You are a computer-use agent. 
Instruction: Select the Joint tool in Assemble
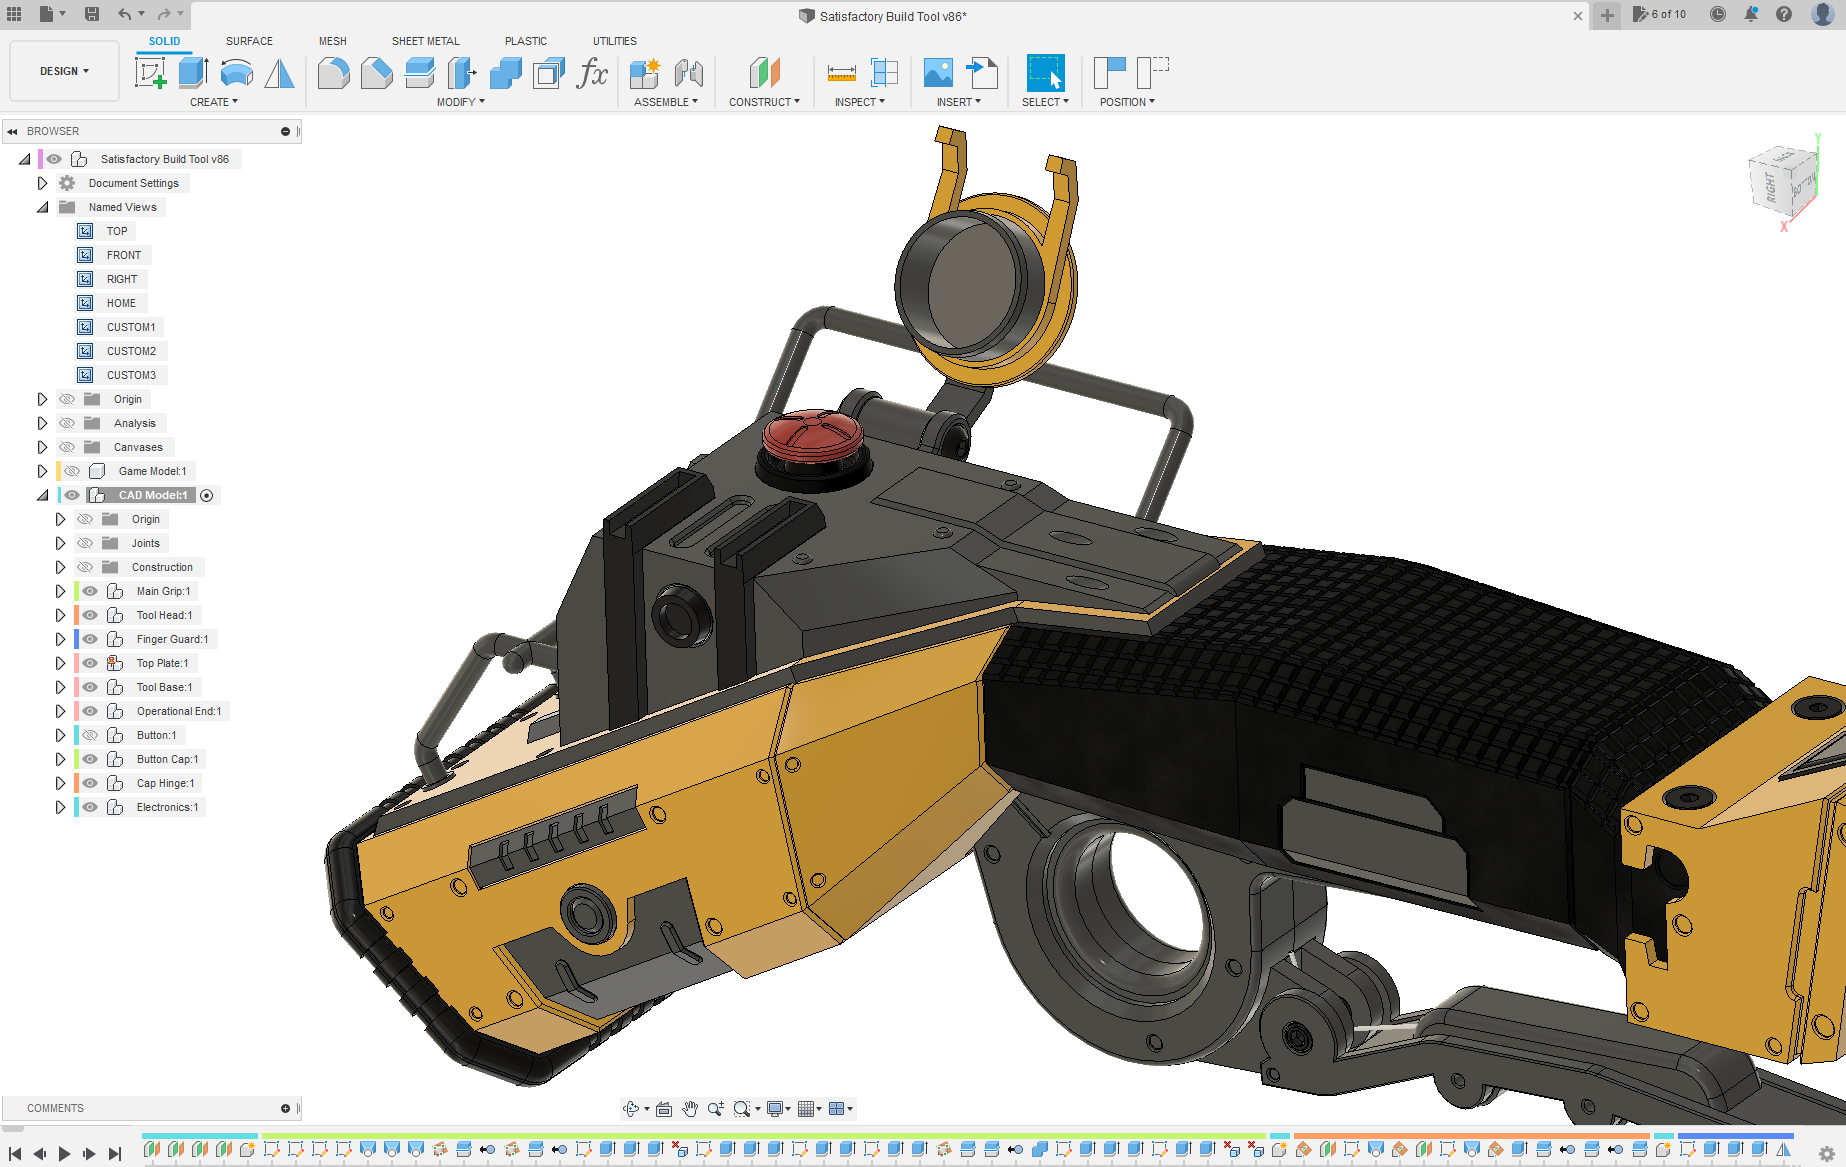(688, 73)
